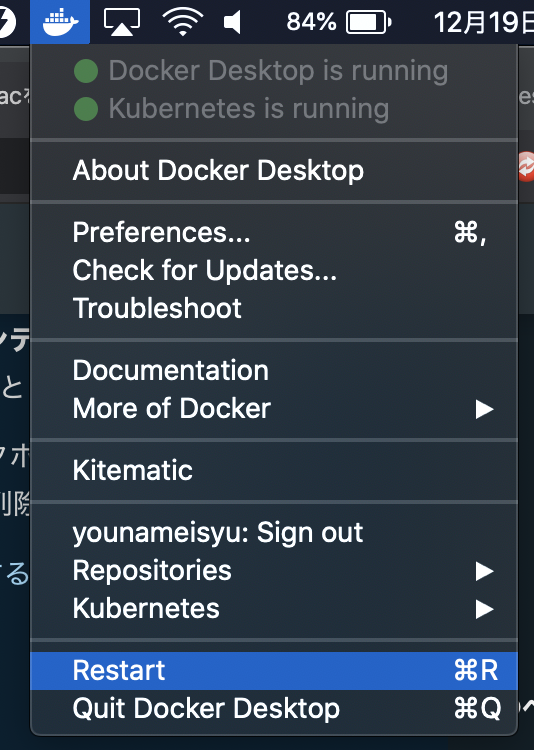Click the Wi-Fi status icon
Viewport: 534px width, 750px height.
[x=182, y=22]
